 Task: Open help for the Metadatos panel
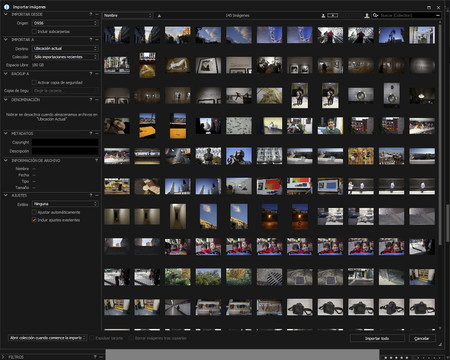pyautogui.click(x=91, y=133)
